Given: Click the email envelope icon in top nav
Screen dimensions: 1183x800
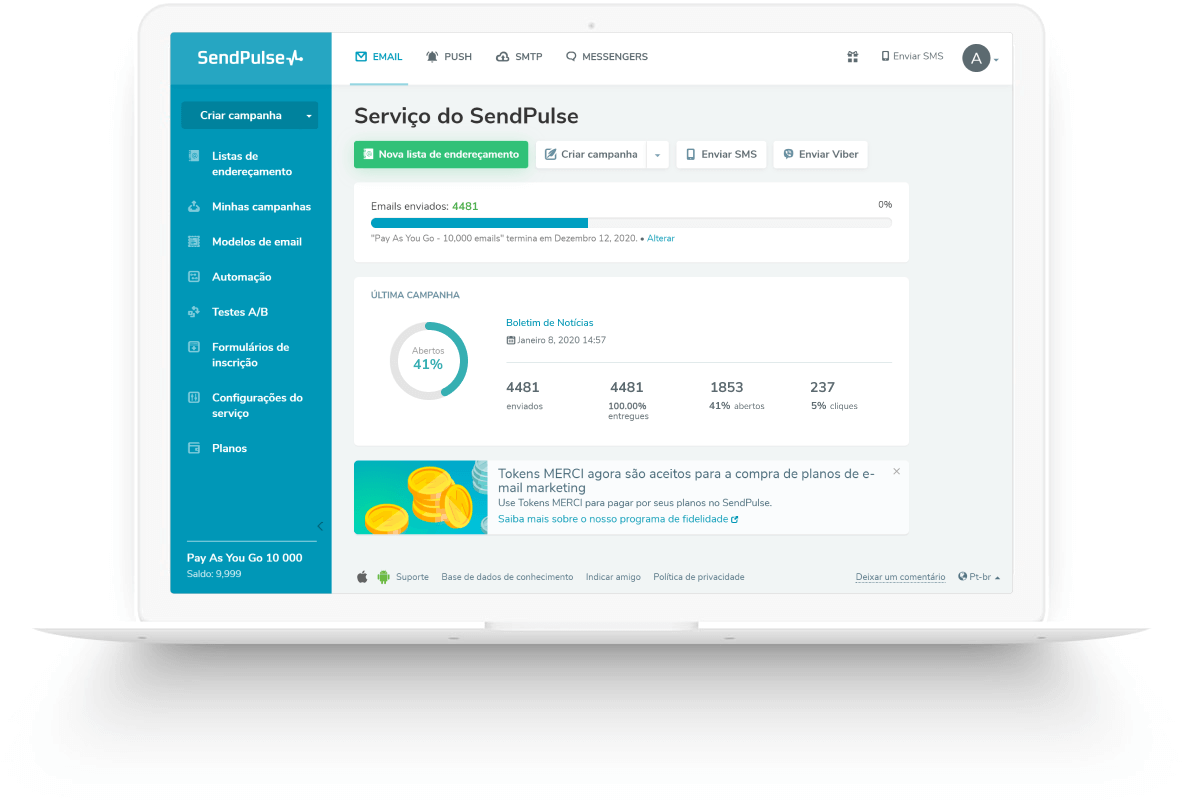Looking at the screenshot, I should tap(361, 57).
